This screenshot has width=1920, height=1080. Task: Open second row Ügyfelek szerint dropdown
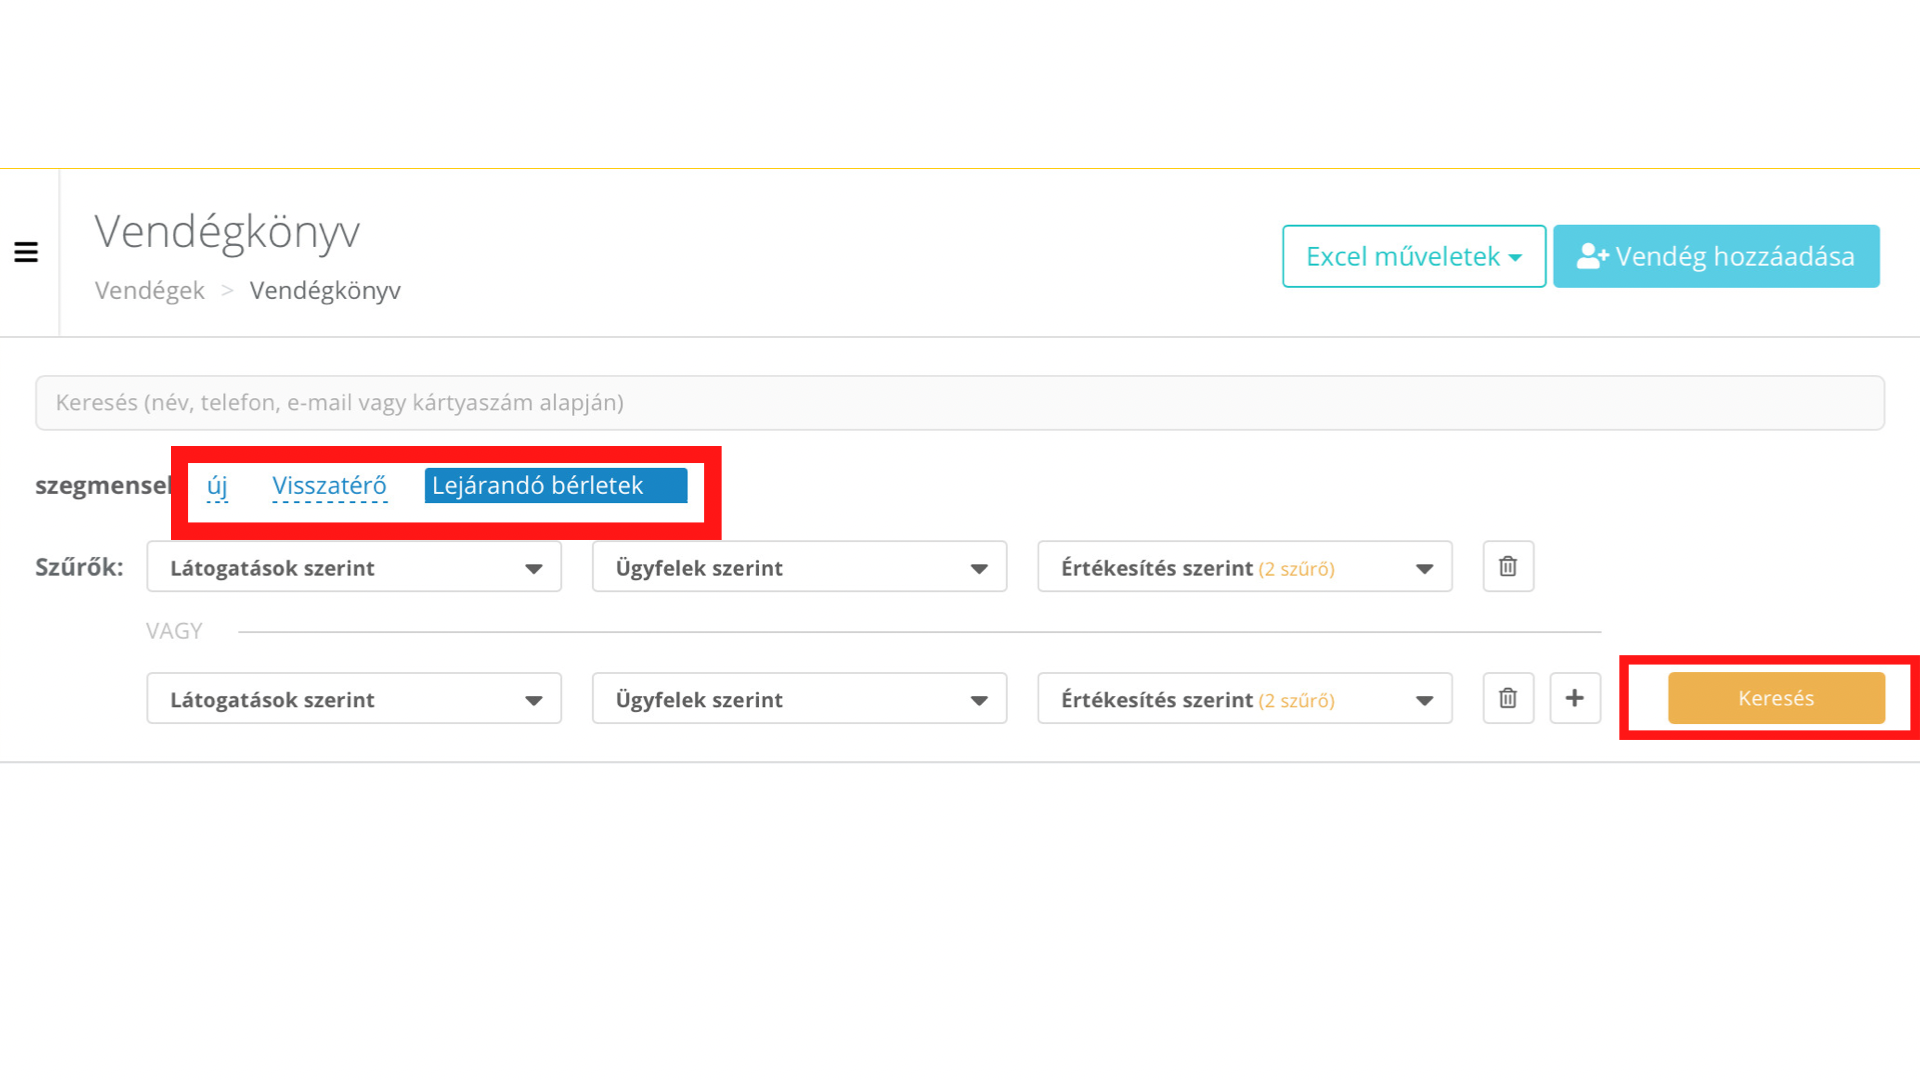pos(799,698)
